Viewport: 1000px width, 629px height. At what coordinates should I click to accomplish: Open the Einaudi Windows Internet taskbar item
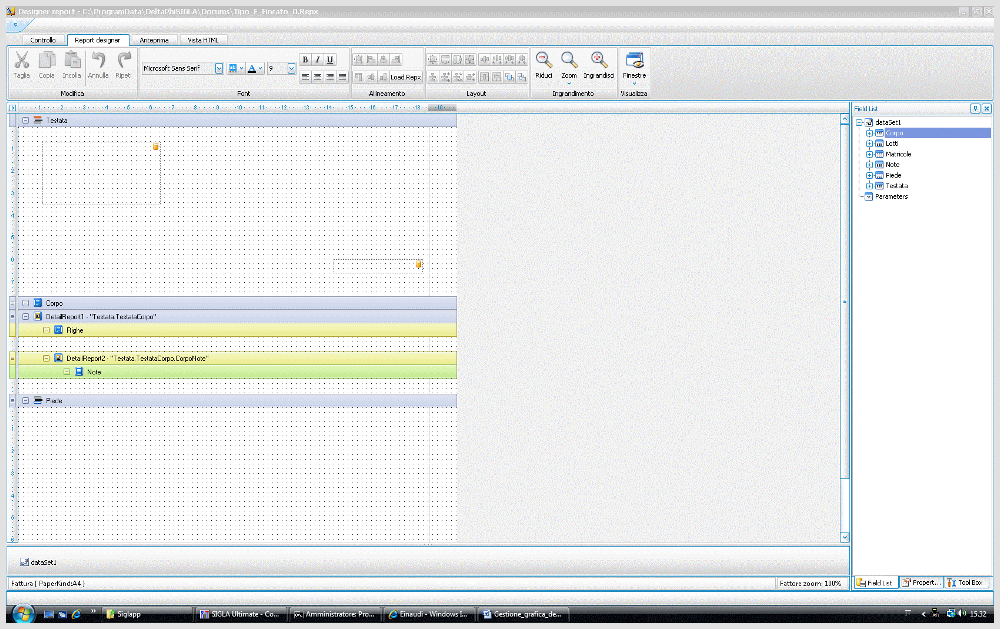point(429,614)
